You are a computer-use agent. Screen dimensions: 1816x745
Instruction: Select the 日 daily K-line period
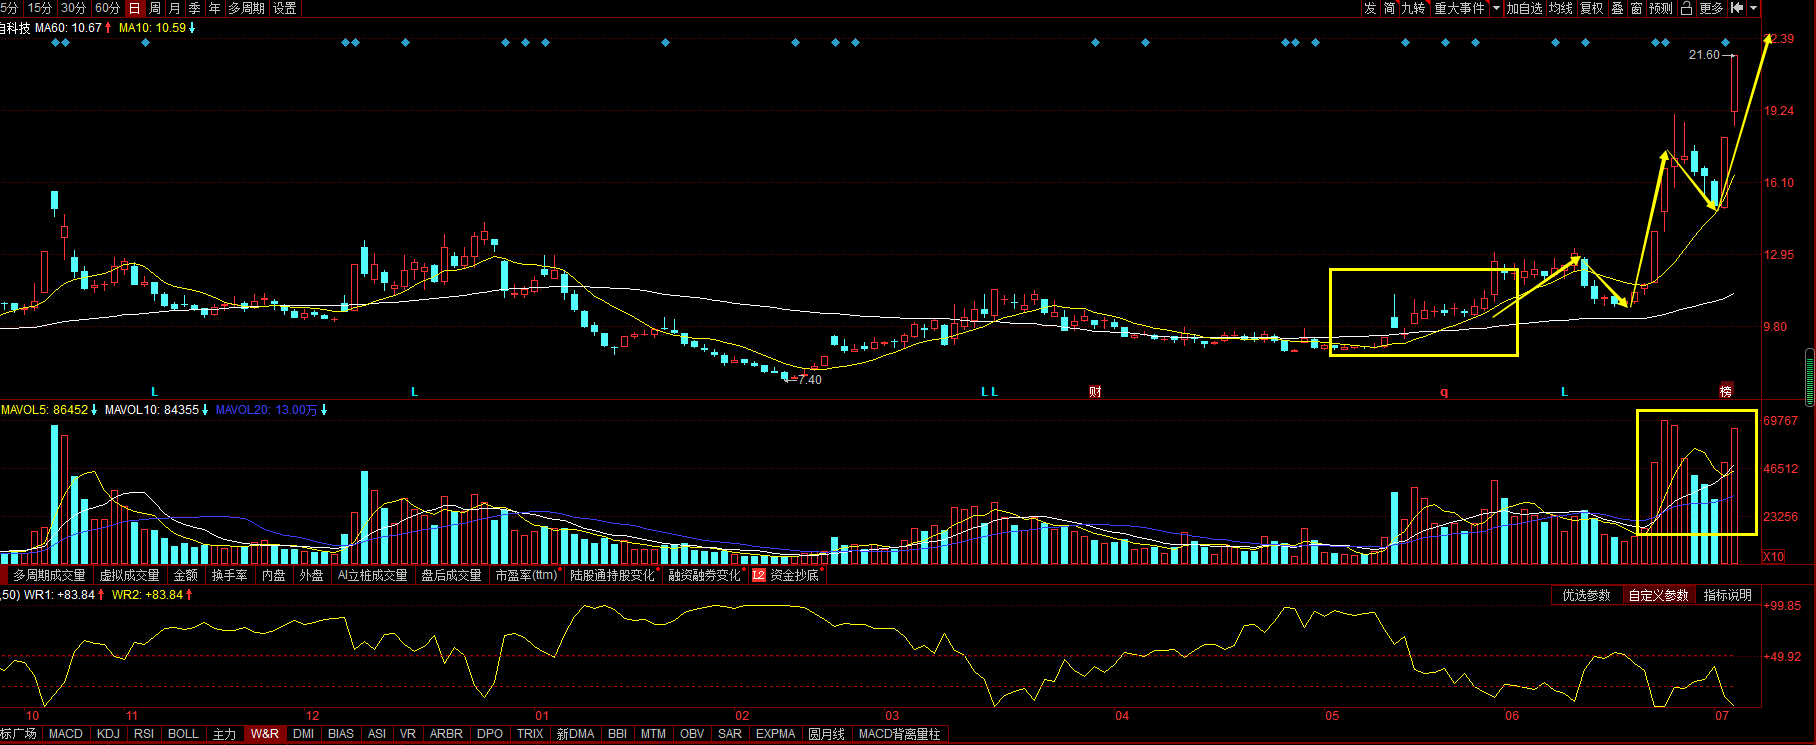pos(135,8)
